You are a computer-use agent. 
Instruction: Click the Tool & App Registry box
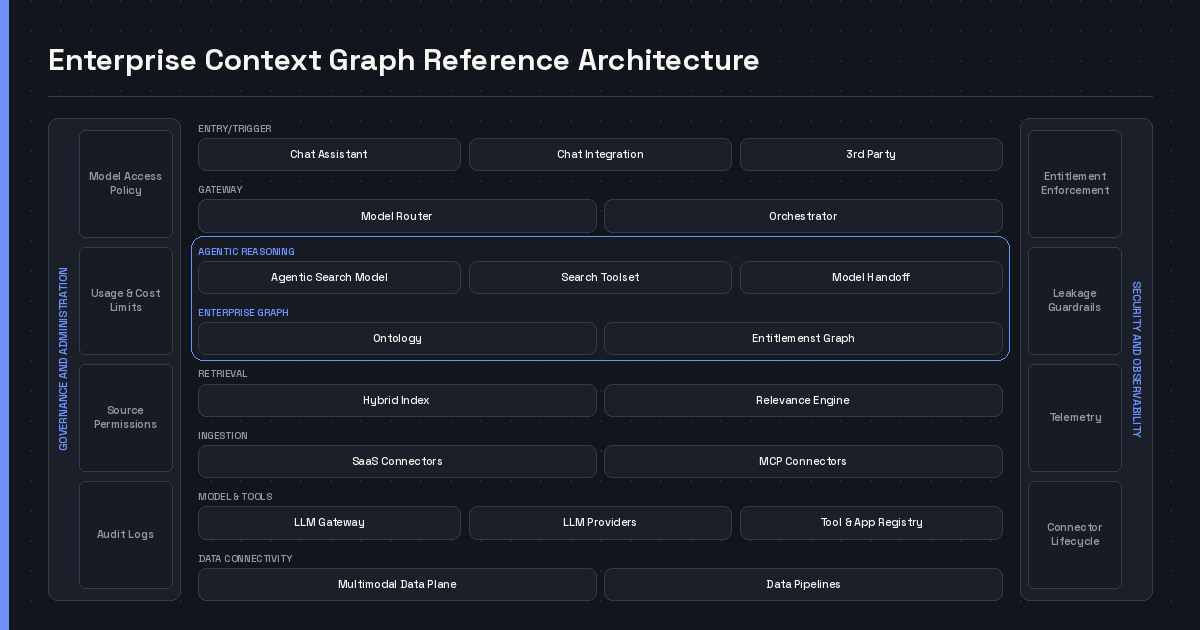tap(871, 522)
